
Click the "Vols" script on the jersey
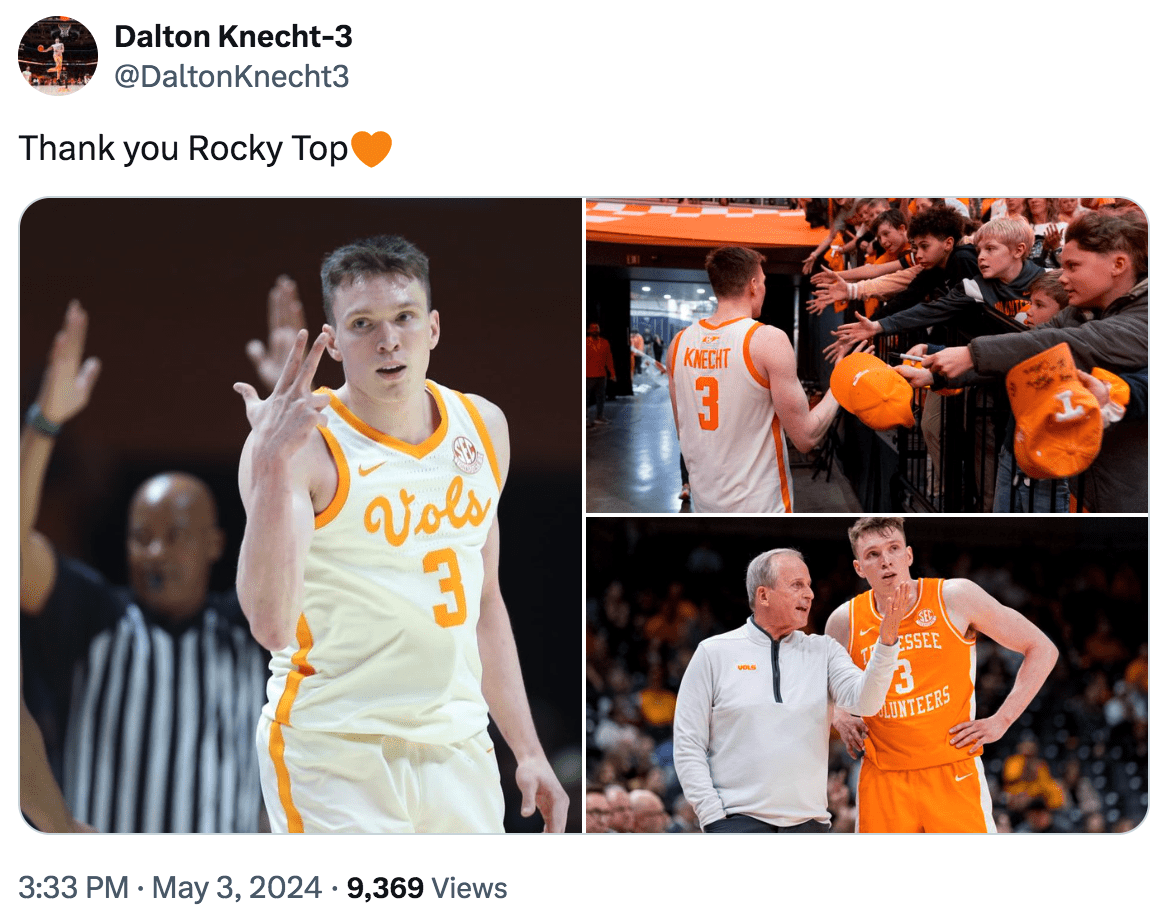[x=428, y=515]
